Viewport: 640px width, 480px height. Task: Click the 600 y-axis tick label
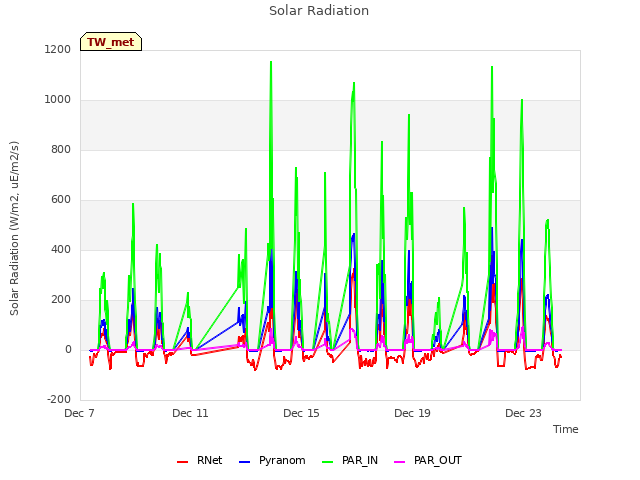[x=61, y=200]
